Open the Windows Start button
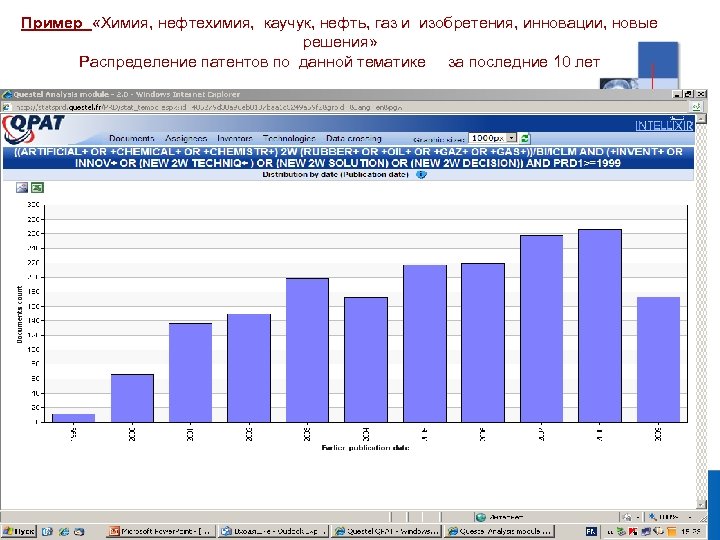Image resolution: width=720 pixels, height=540 pixels. 18,531
